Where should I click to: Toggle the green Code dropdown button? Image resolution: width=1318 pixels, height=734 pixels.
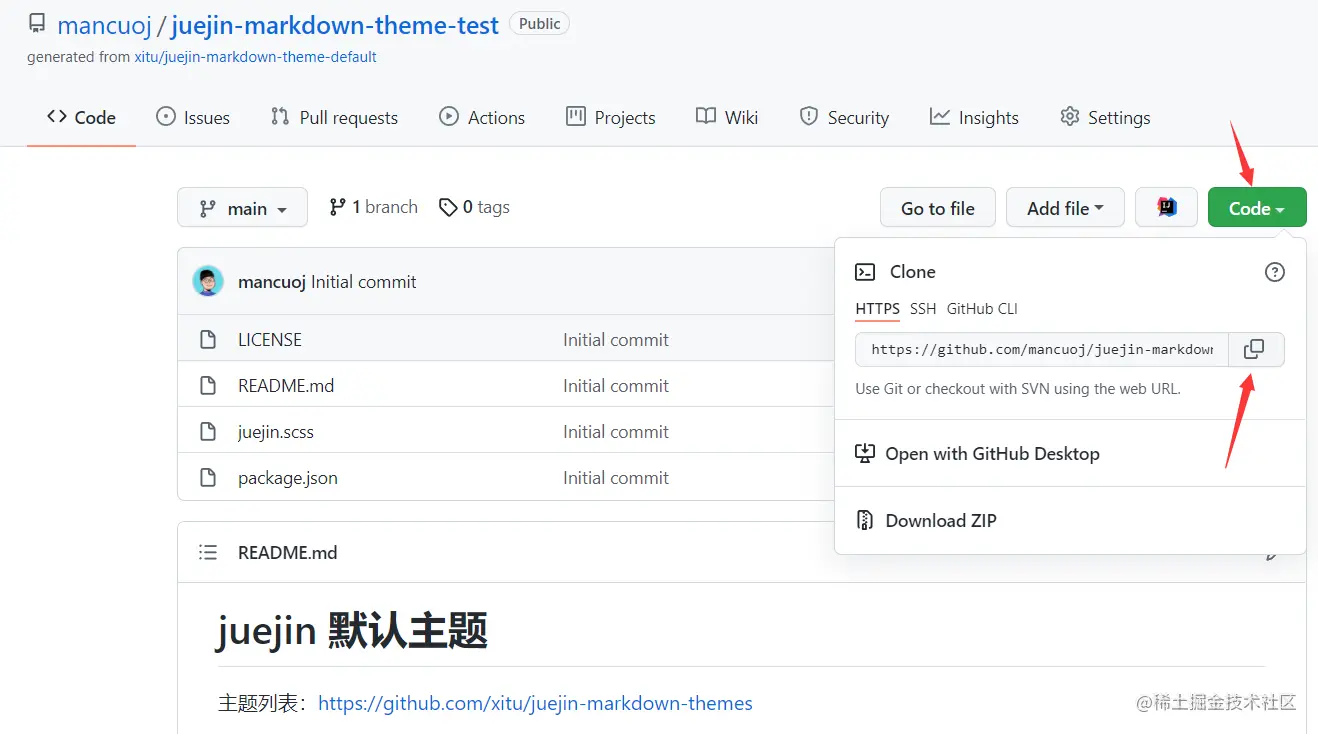(1257, 208)
